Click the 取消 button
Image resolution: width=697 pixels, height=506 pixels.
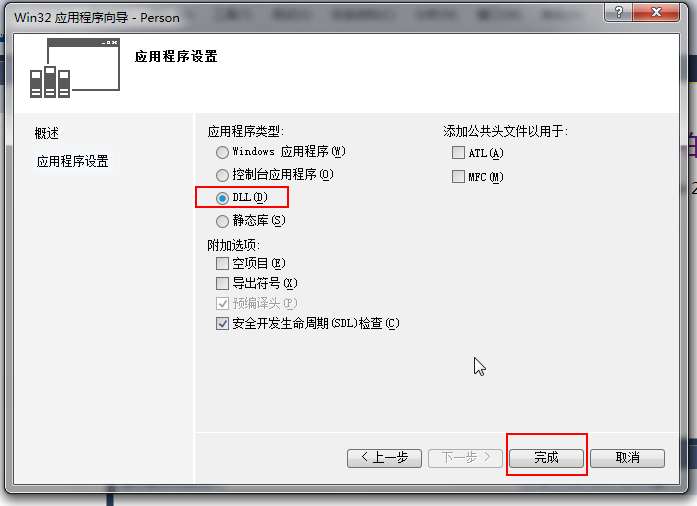(x=628, y=458)
